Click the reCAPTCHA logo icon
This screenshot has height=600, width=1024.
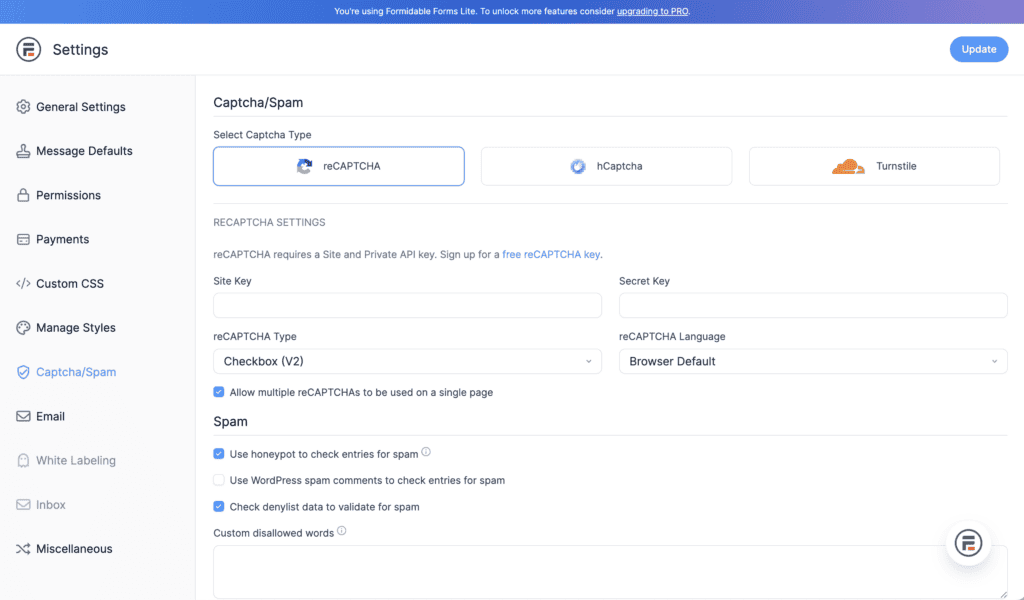coord(304,166)
